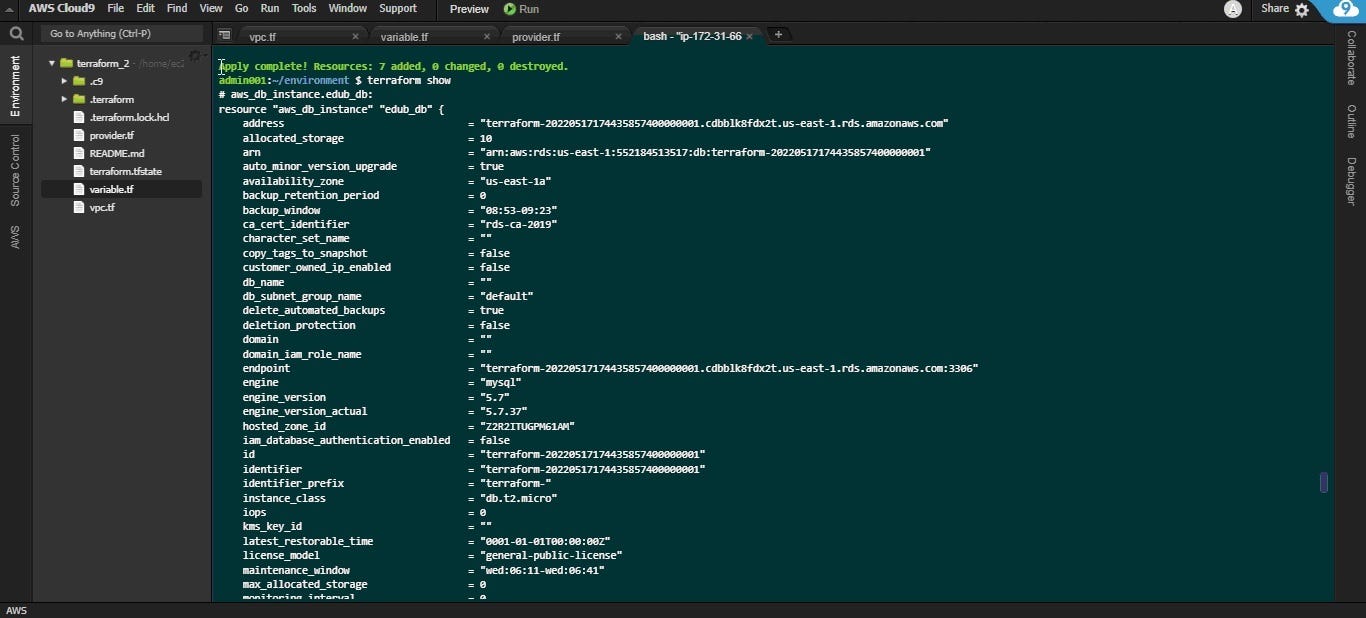Click the "mysql" engine value
The image size is (1366, 618).
coord(500,383)
